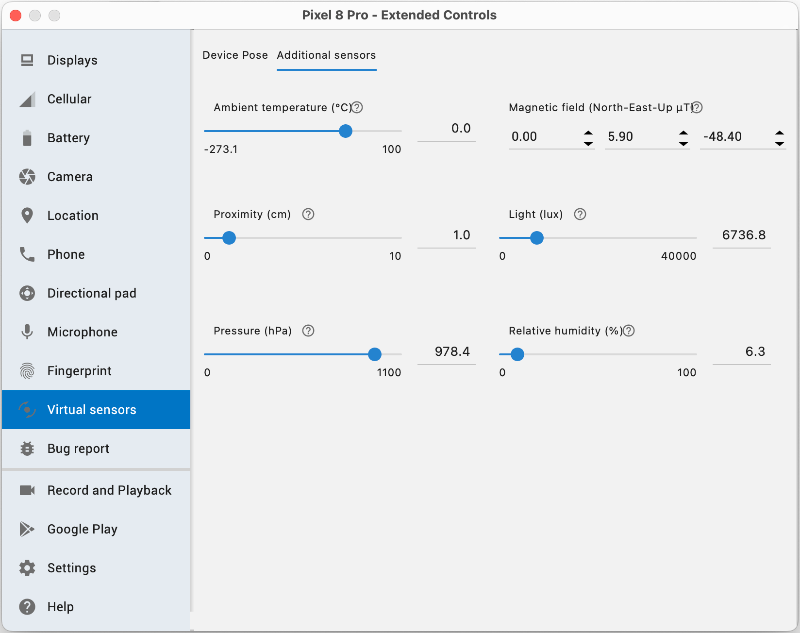Screen dimensions: 800x633
Task: Click the Ambient temperature value field 0.0
Action: [446, 129]
